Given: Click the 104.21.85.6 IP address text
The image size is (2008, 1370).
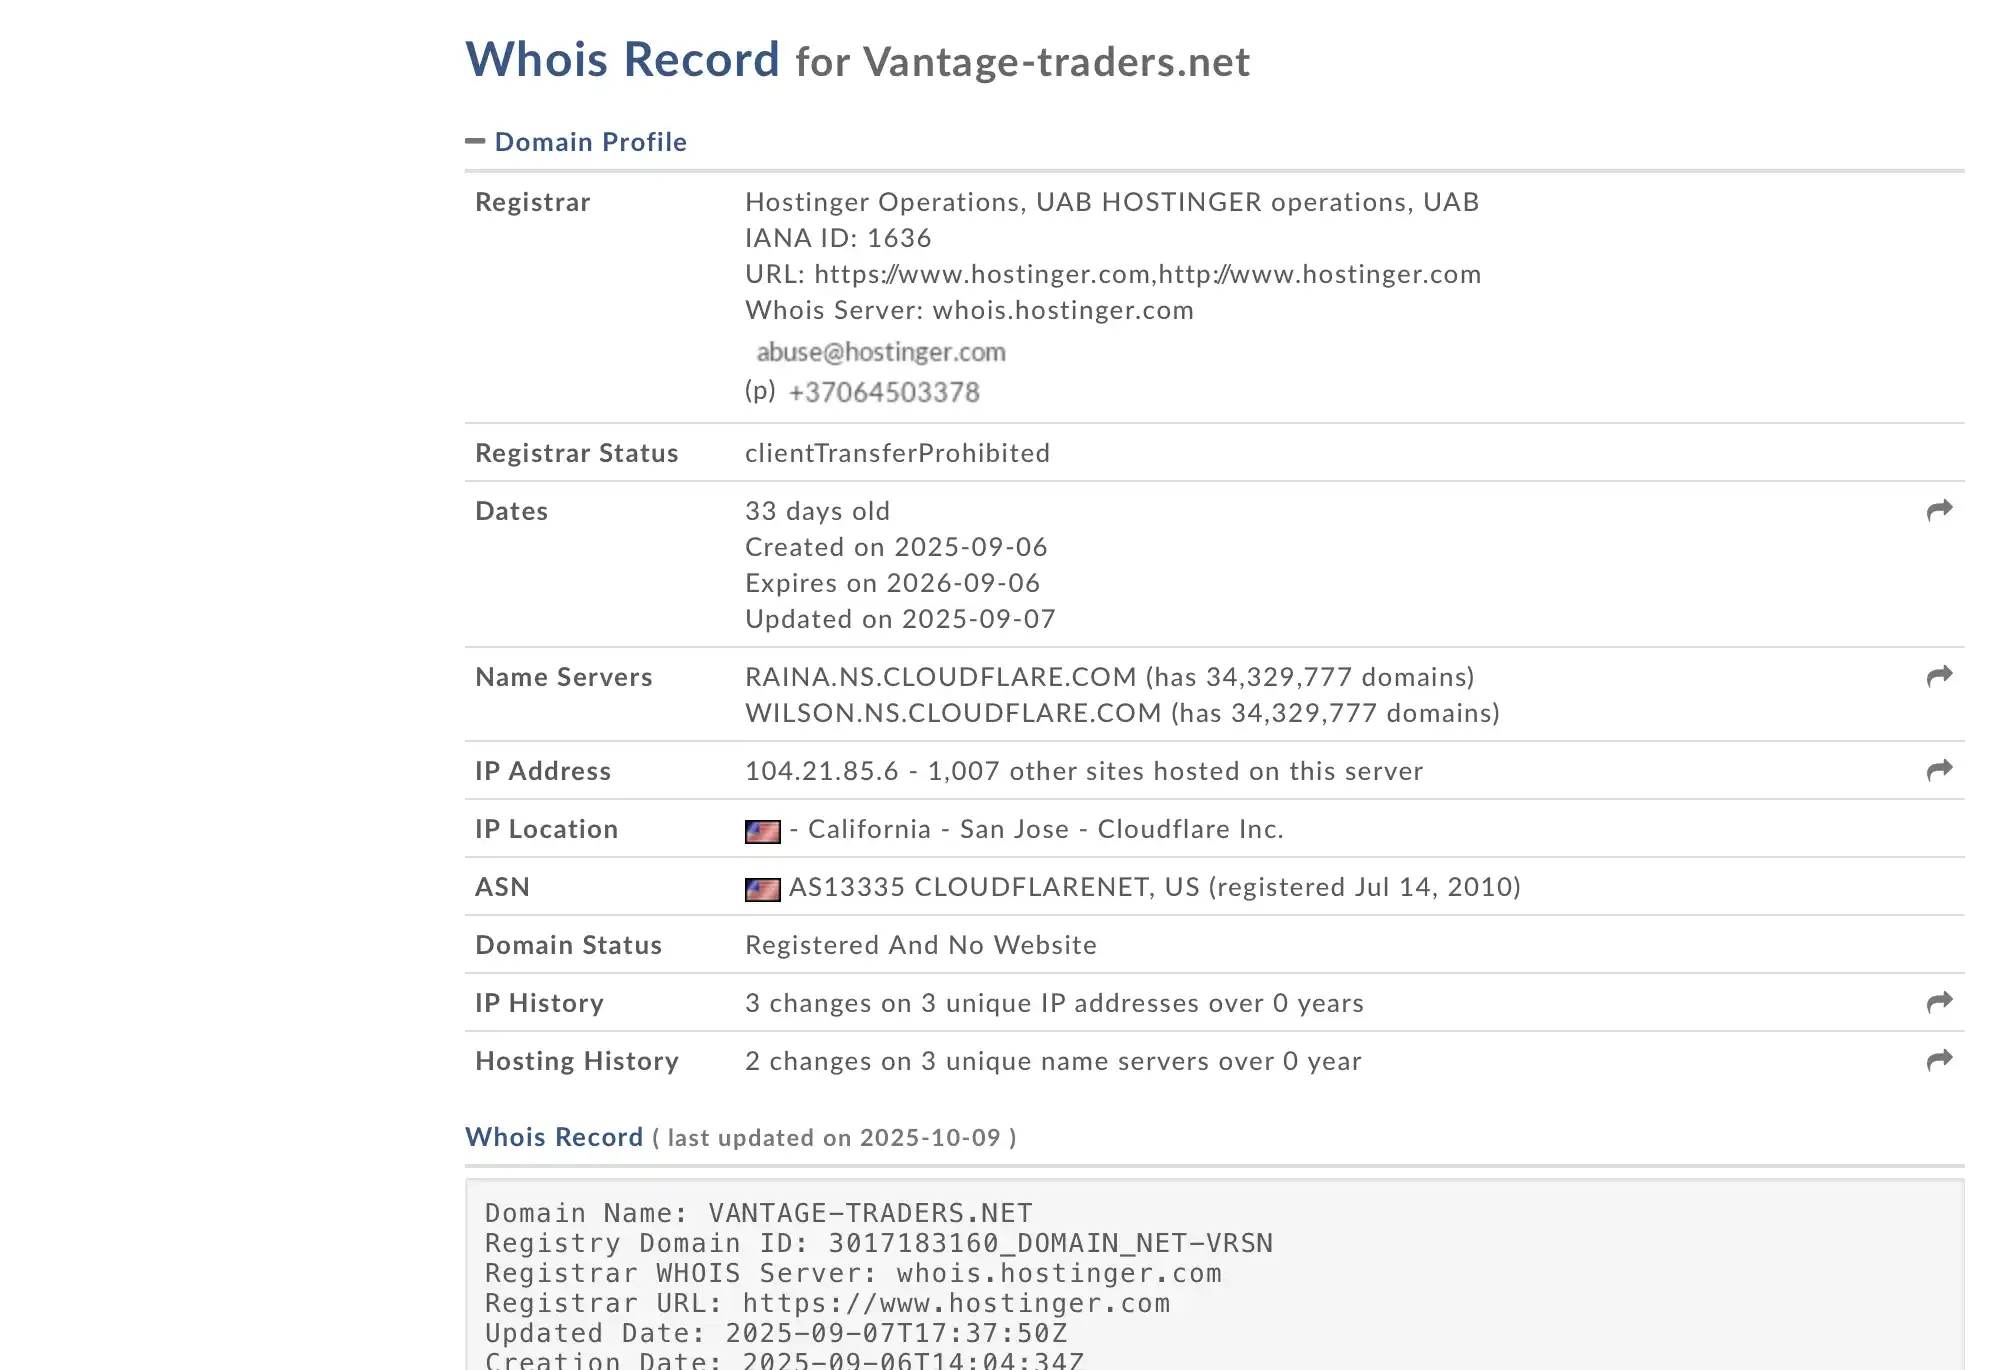Looking at the screenshot, I should pos(821,771).
